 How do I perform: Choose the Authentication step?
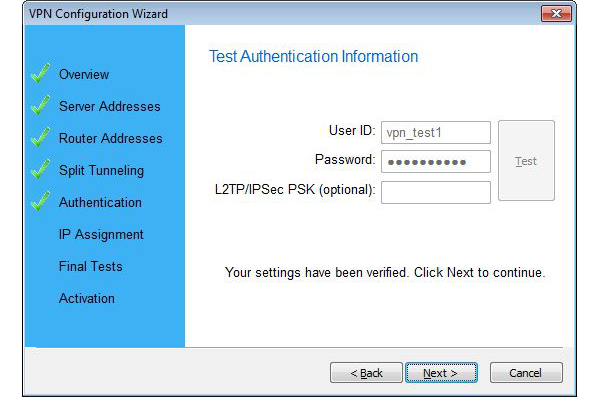(x=100, y=203)
